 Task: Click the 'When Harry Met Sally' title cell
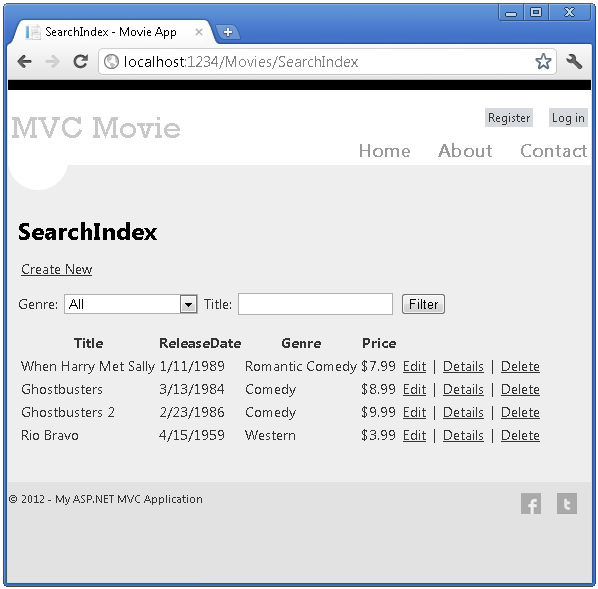(x=88, y=366)
